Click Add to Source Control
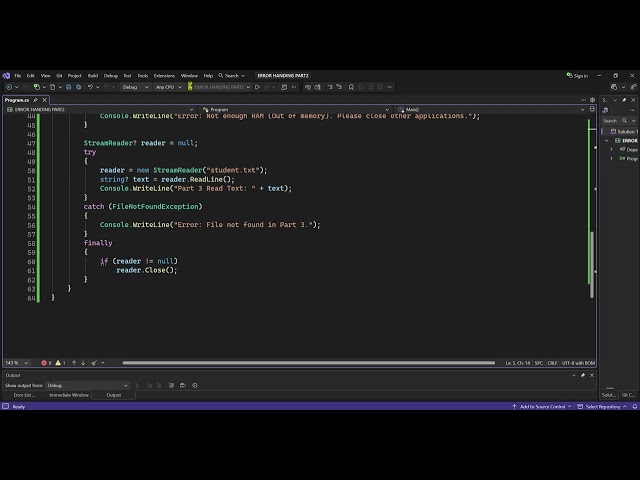Image resolution: width=640 pixels, height=480 pixels. [542, 407]
